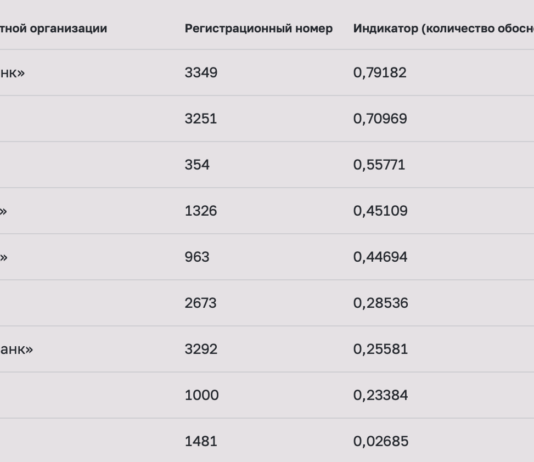
Task: Select registration number 3349
Action: [201, 73]
